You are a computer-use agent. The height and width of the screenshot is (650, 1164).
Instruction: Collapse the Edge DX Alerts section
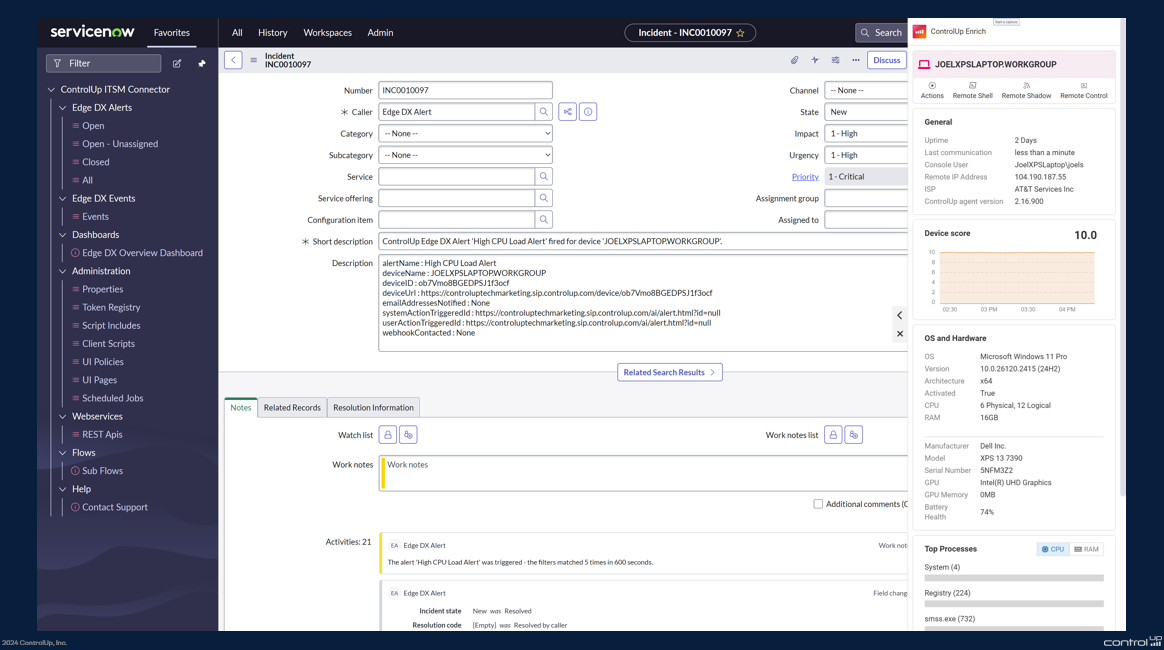62,108
